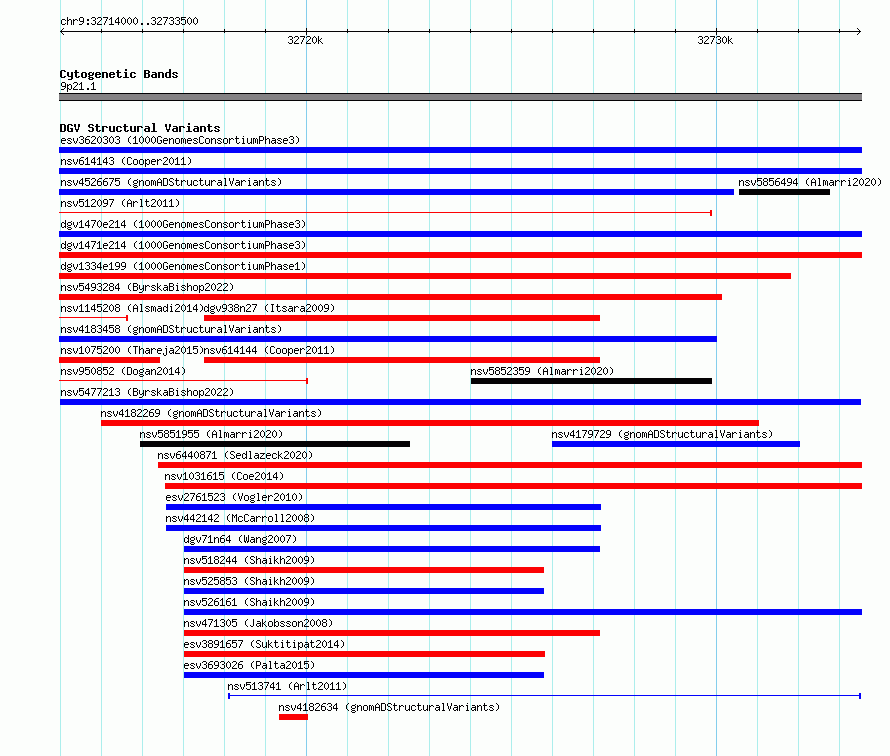Click the DGV Structural Variants track title

click(140, 128)
